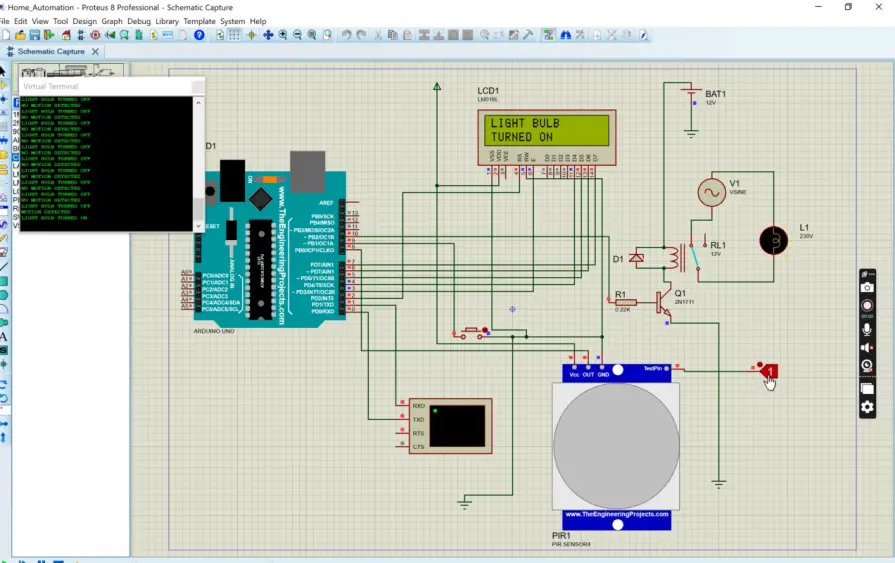This screenshot has height=563, width=895.
Task: Toggle the recorder overlay speaker audio icon
Action: 867,348
